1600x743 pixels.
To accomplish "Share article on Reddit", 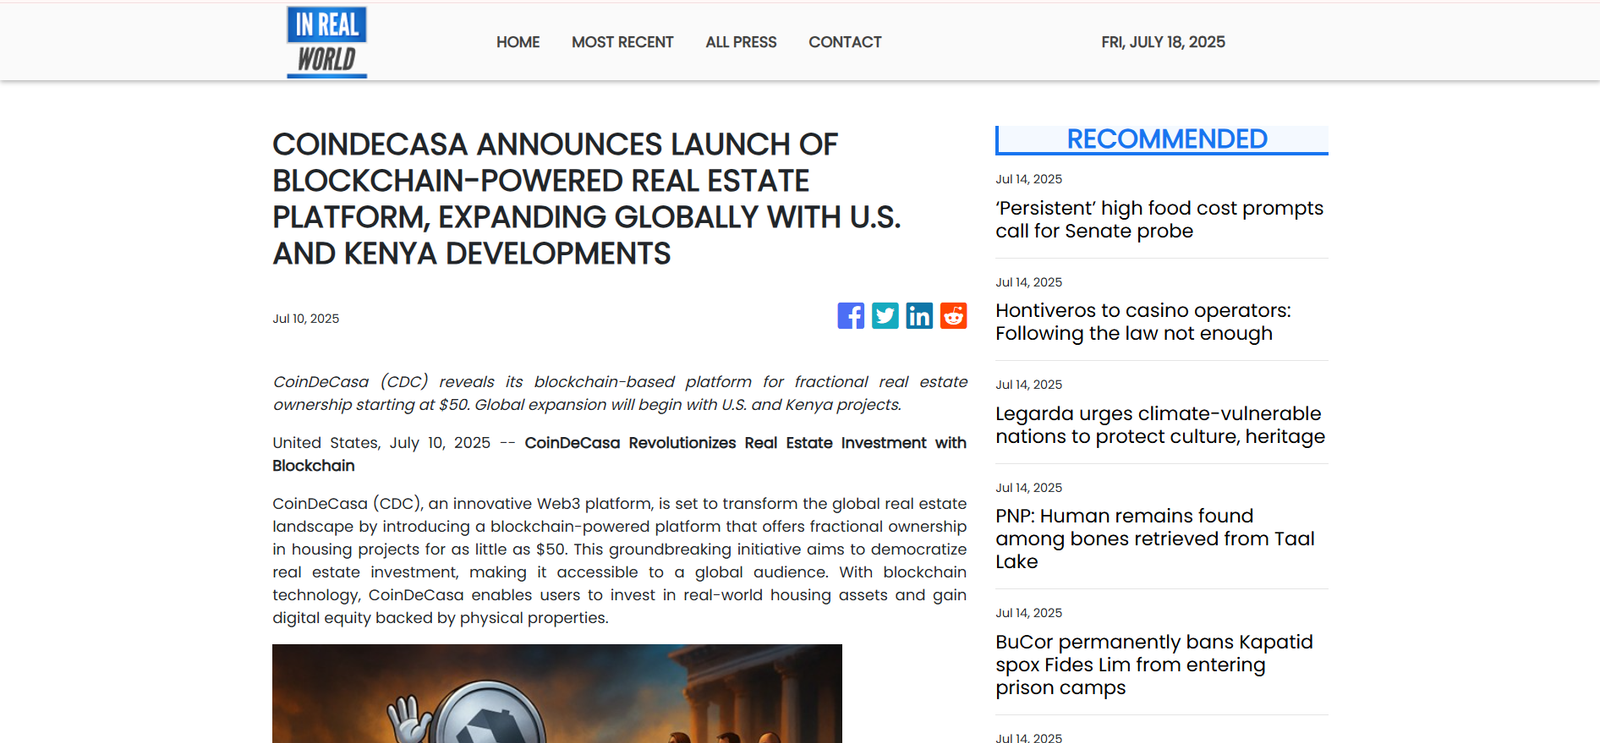I will pos(953,316).
